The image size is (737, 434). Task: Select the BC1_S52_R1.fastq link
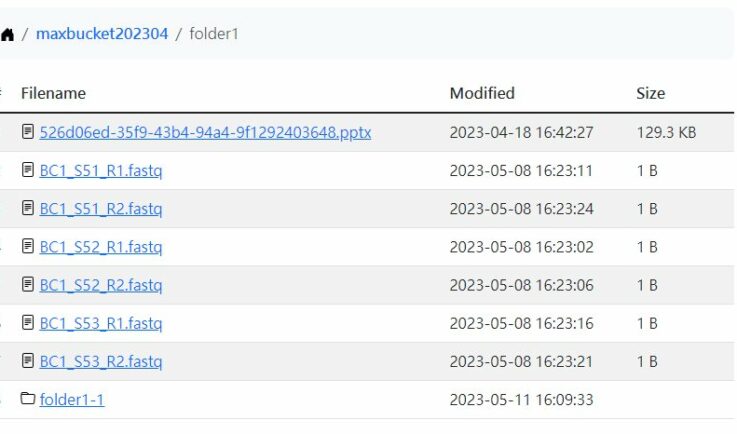tap(101, 246)
